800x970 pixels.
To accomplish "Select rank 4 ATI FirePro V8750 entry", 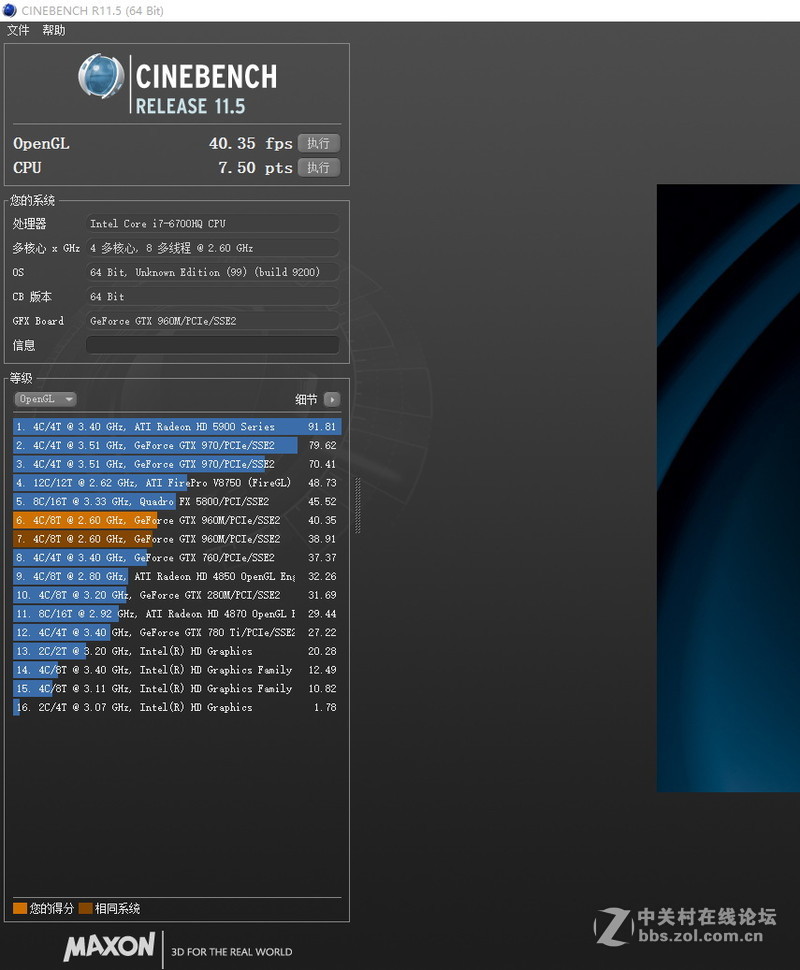I will [176, 483].
